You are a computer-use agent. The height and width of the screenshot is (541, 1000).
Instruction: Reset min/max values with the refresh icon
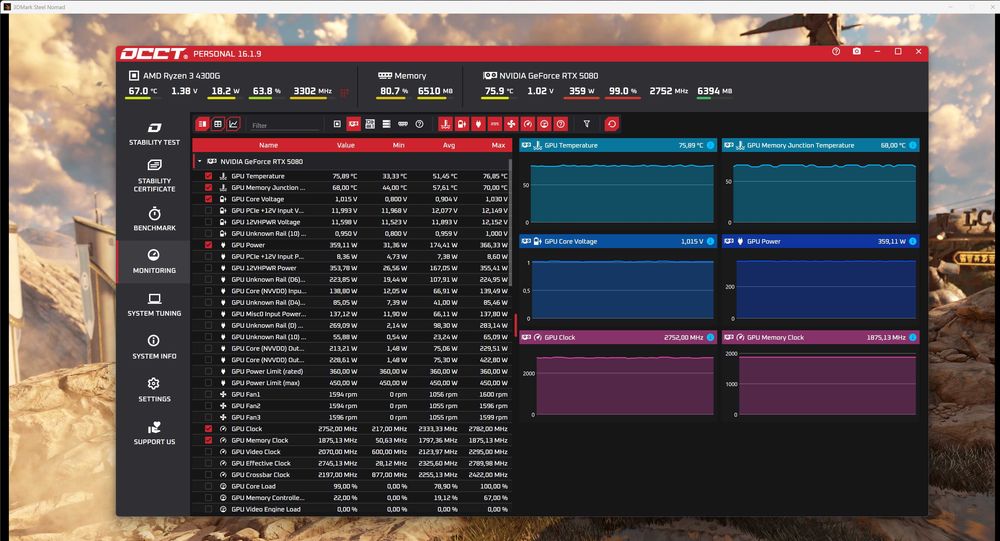click(x=612, y=124)
